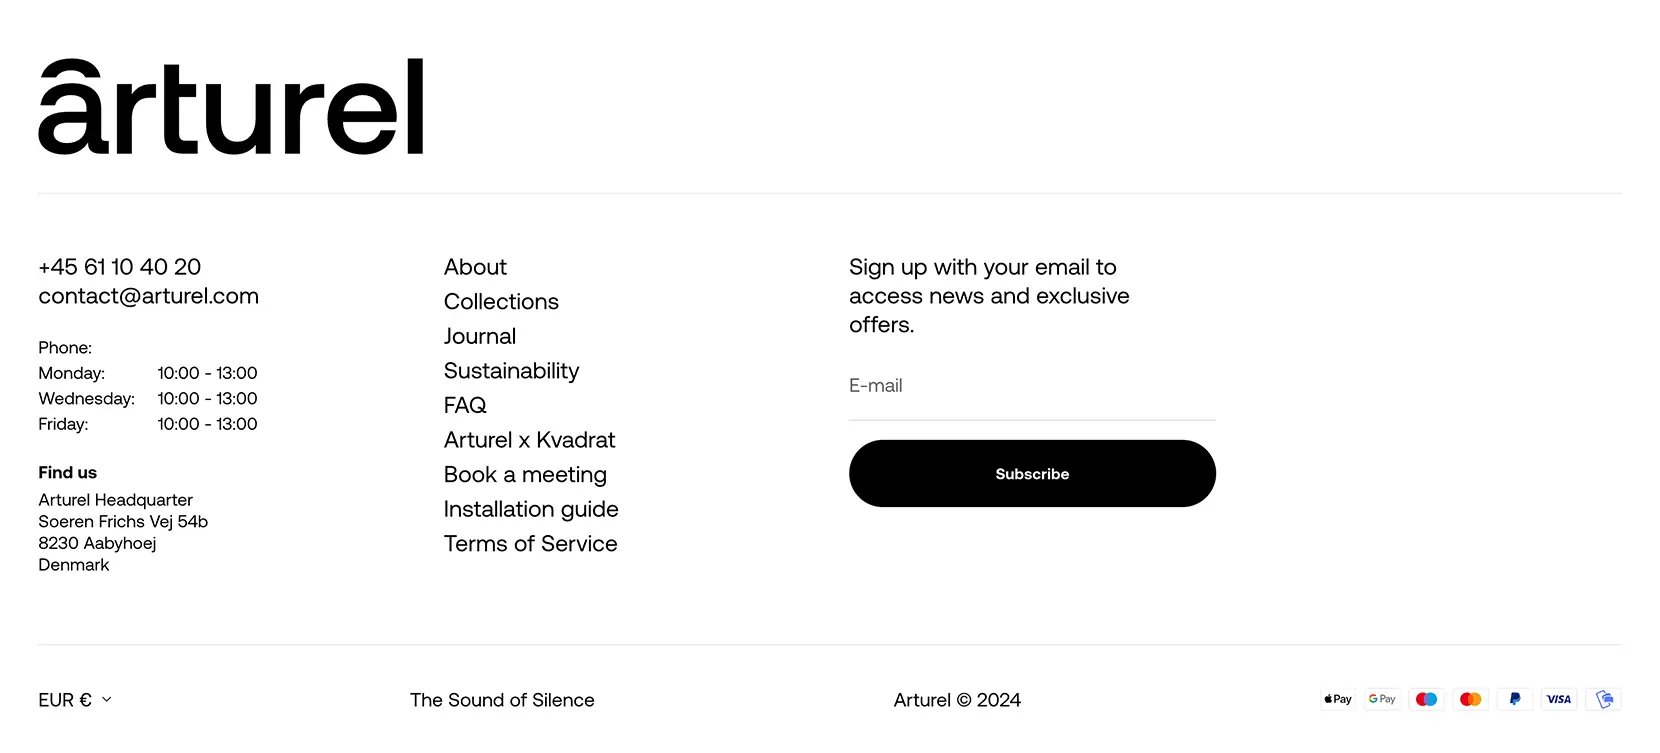
Task: Click the MobilePay phone icon
Action: (x=1603, y=699)
